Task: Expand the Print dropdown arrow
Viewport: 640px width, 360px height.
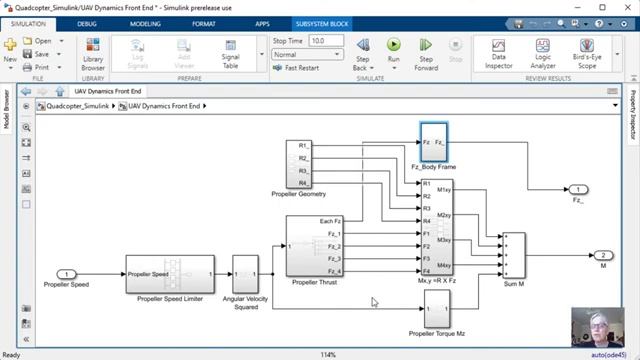Action: point(59,67)
